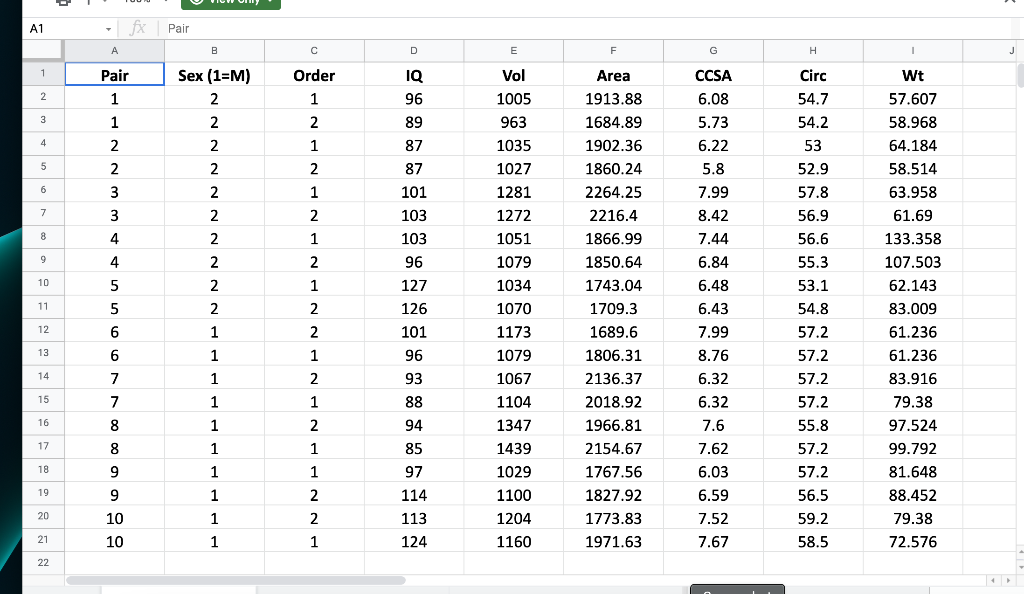1024x594 pixels.
Task: Select row 17 header
Action: 43,446
